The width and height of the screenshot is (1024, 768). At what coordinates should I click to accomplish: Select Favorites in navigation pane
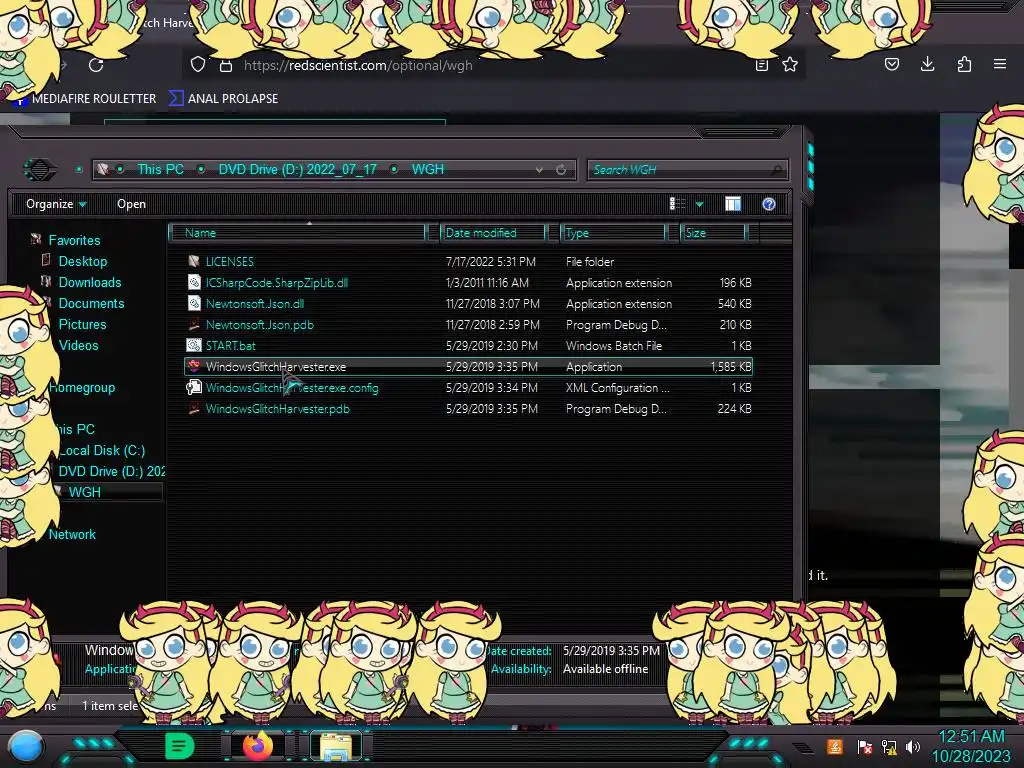tap(74, 240)
